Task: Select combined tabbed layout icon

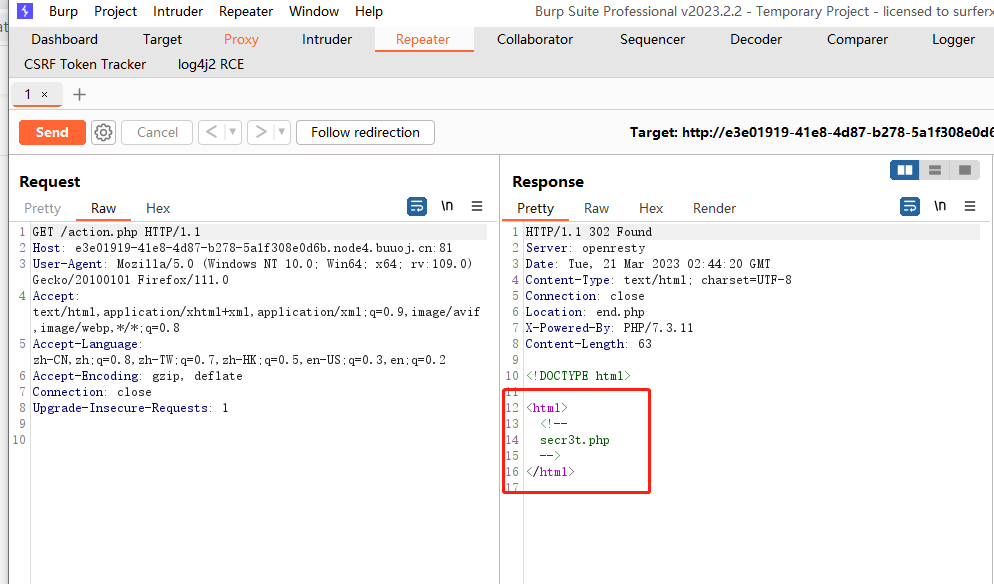Action: tap(965, 170)
